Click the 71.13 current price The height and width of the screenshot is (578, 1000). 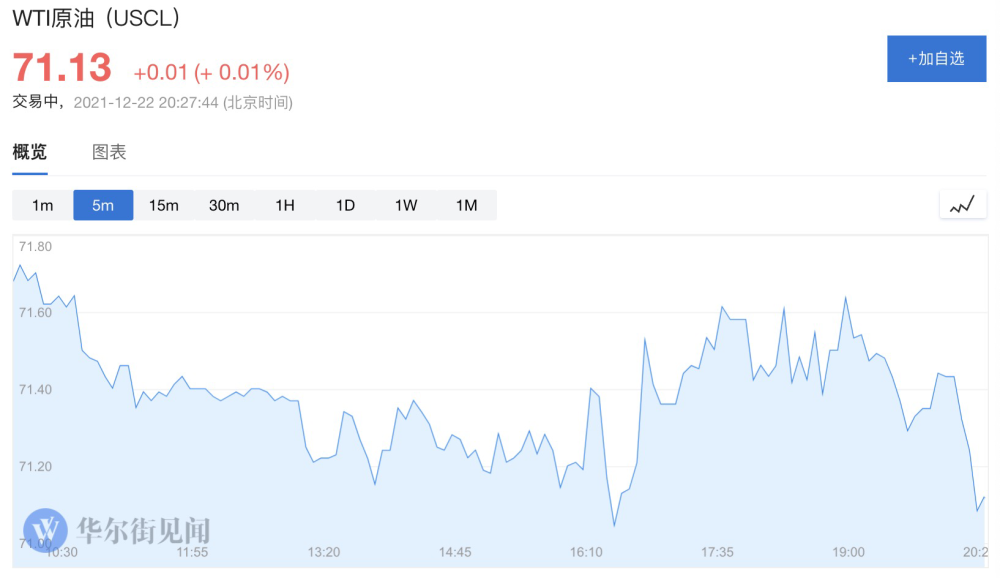tap(61, 68)
